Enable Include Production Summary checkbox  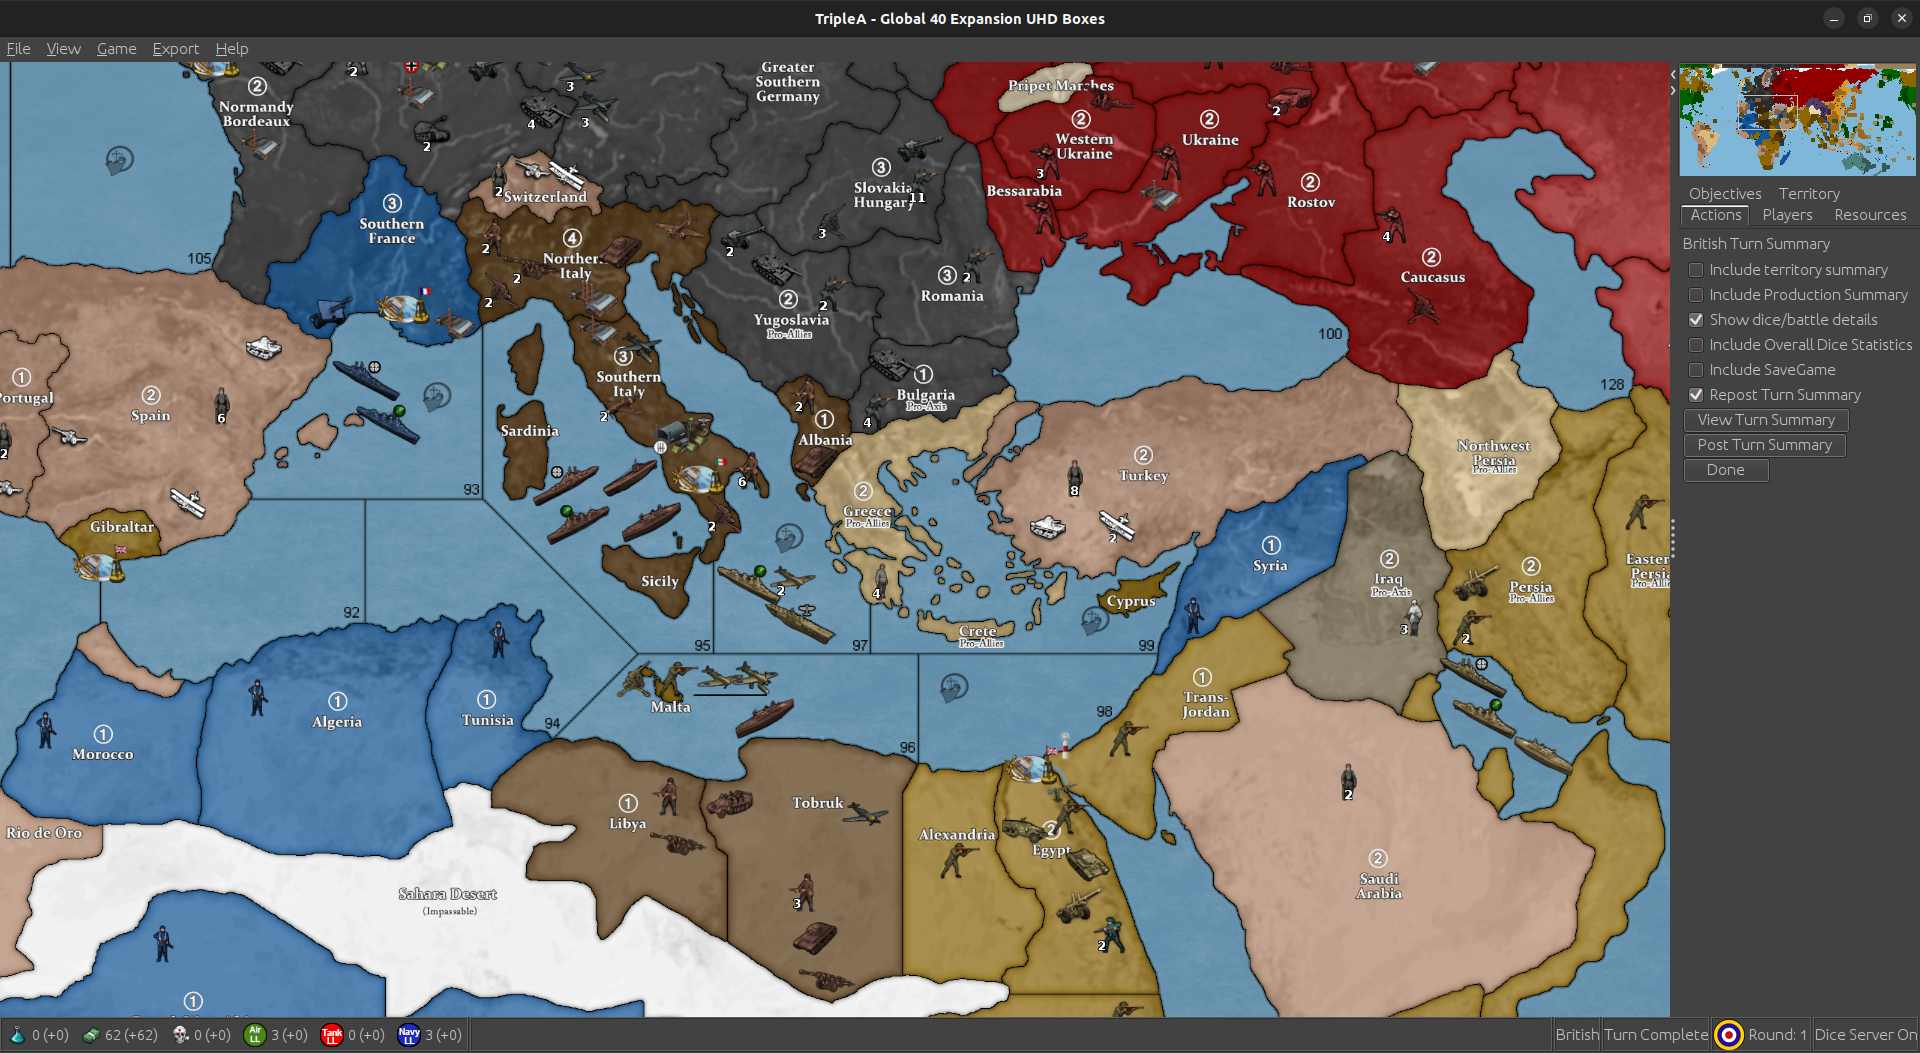click(x=1696, y=295)
